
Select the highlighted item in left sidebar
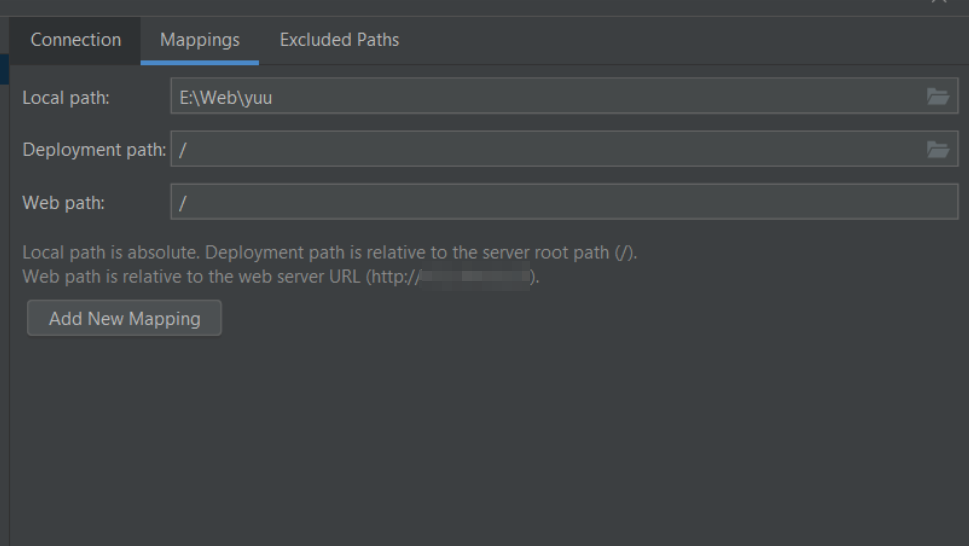point(4,68)
